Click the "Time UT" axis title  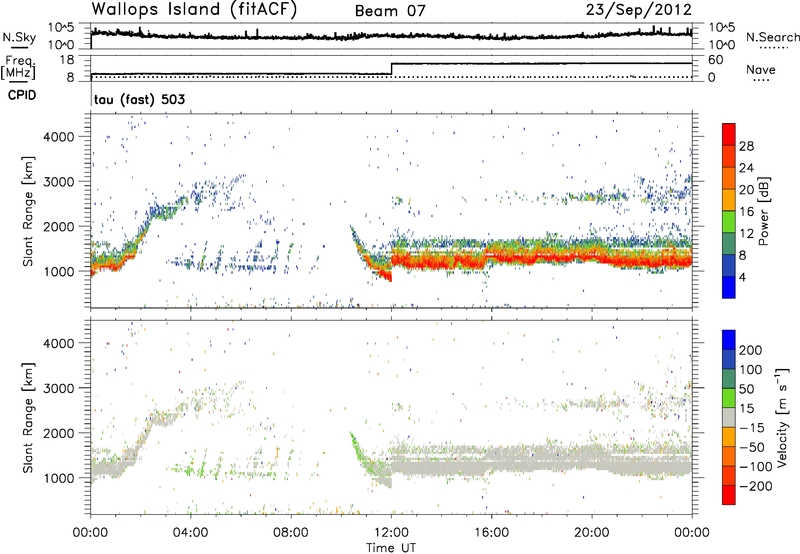391,548
